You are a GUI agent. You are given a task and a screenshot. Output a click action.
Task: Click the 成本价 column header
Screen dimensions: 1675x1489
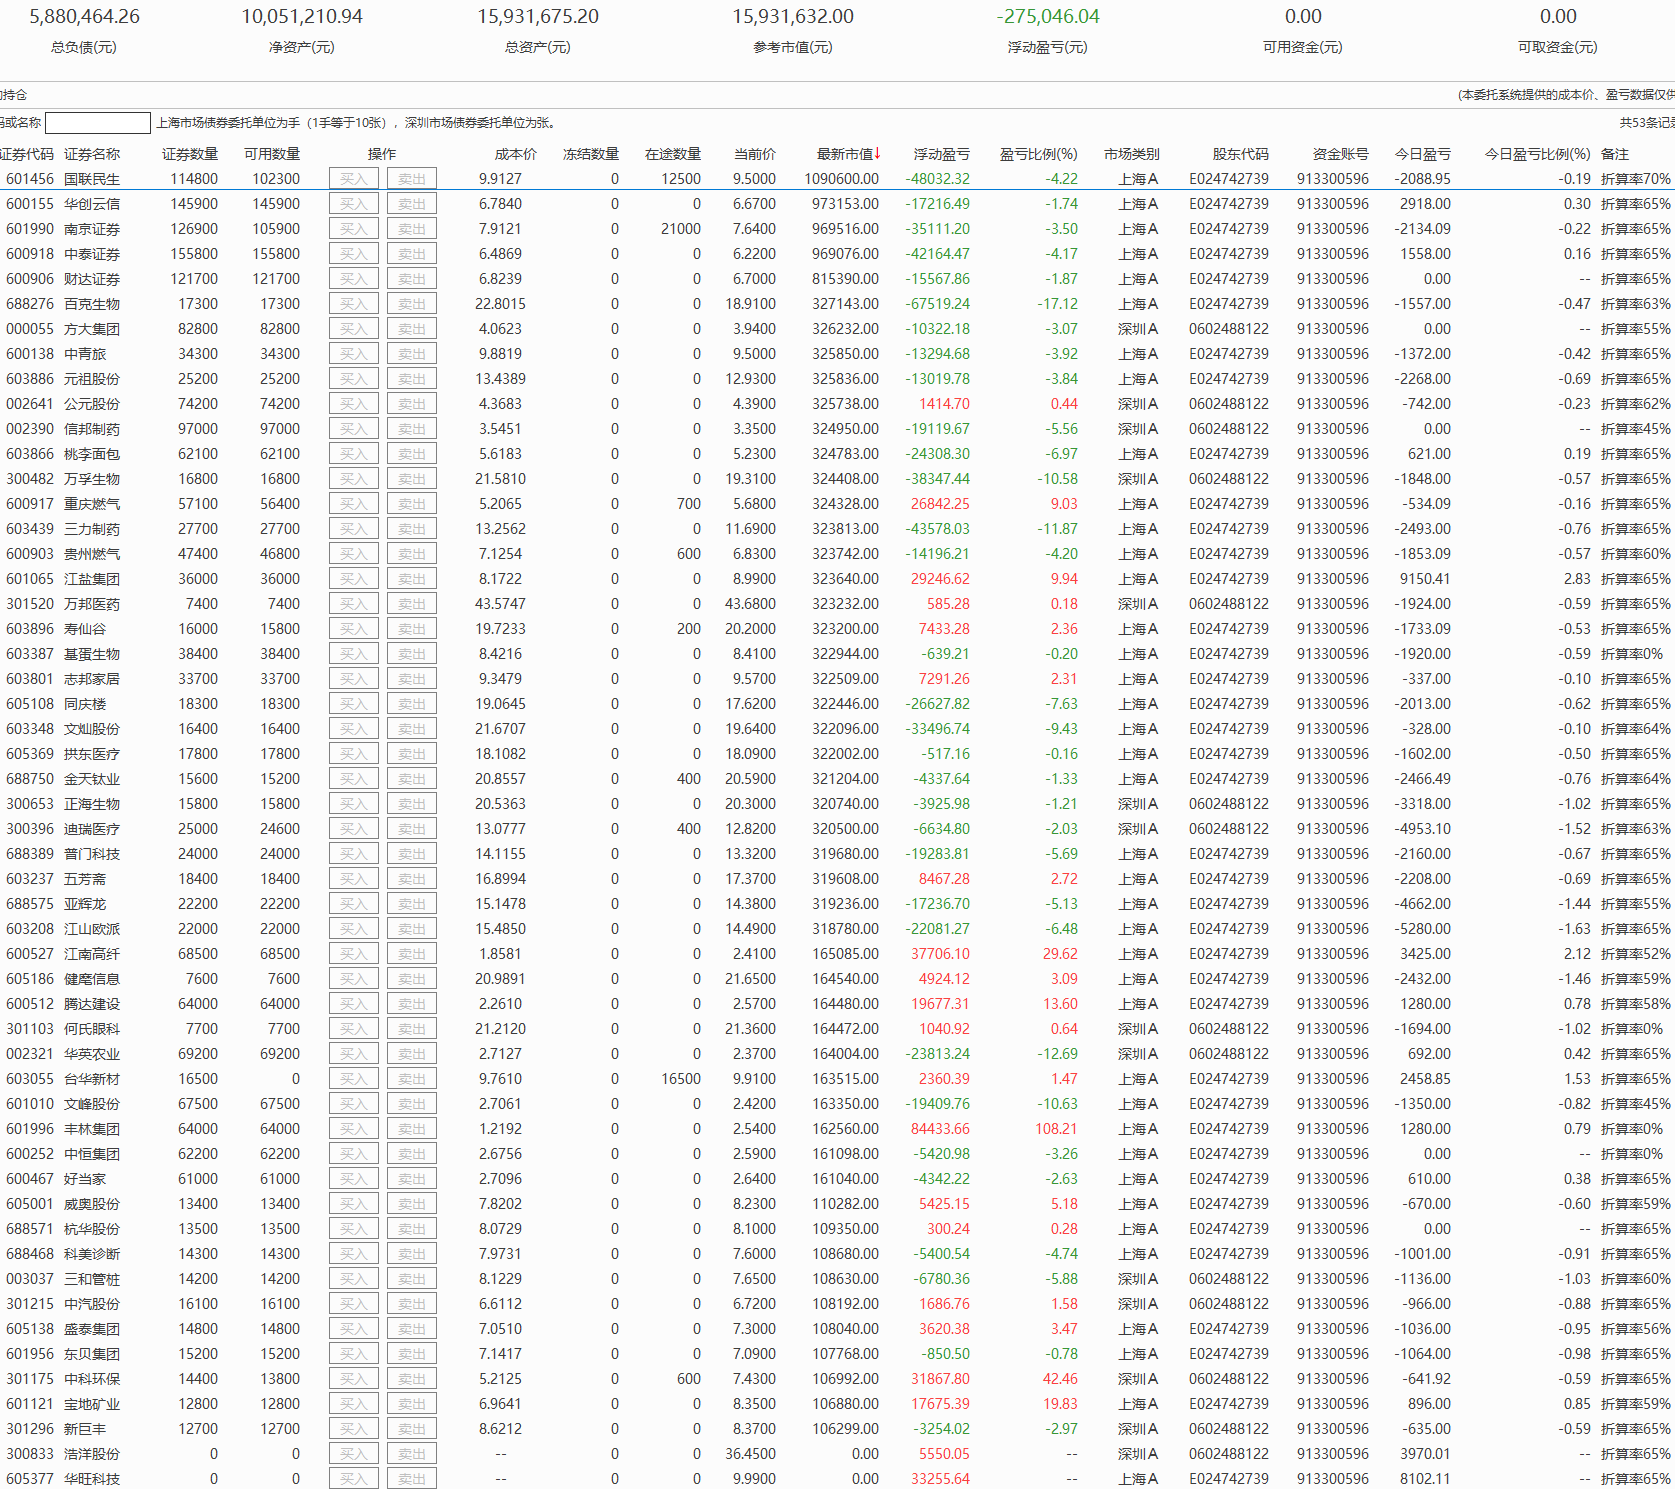[x=515, y=154]
